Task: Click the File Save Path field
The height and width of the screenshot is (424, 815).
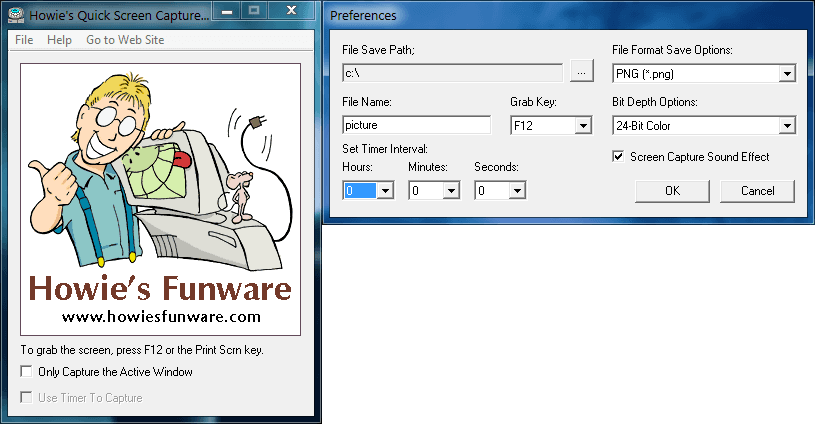Action: [x=452, y=73]
